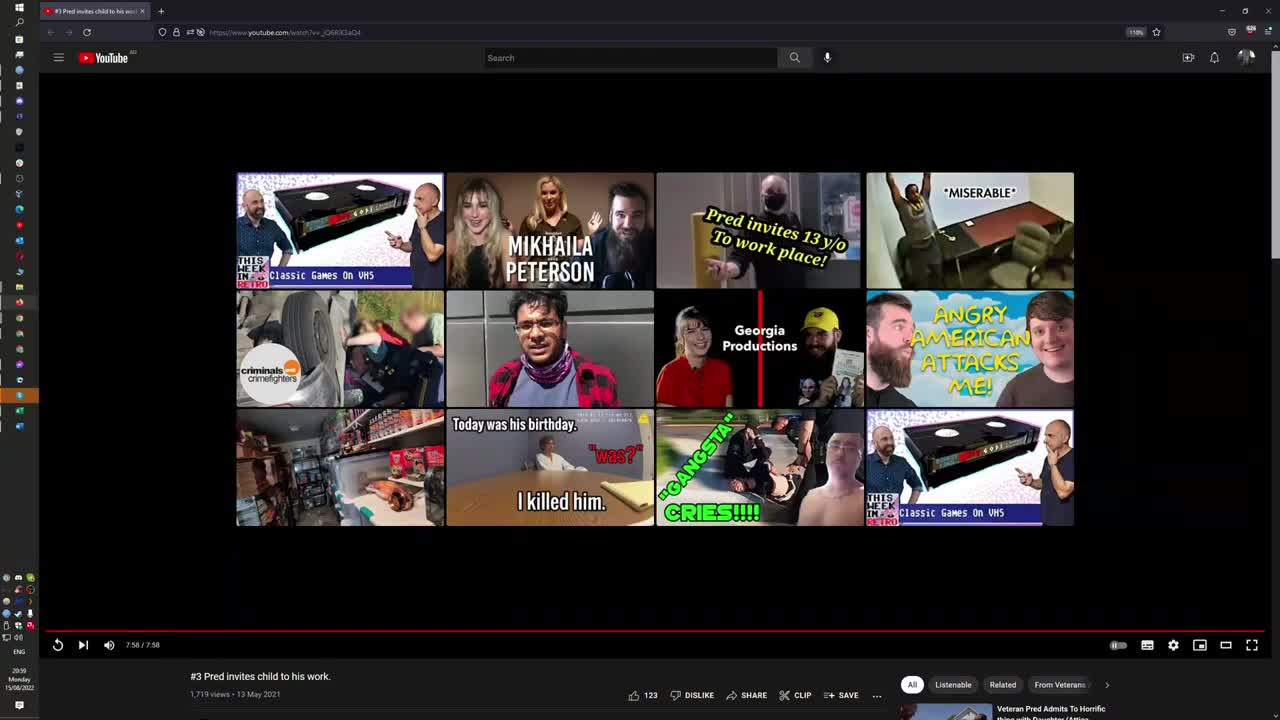Mute the video volume
This screenshot has width=1280, height=720.
(x=109, y=645)
